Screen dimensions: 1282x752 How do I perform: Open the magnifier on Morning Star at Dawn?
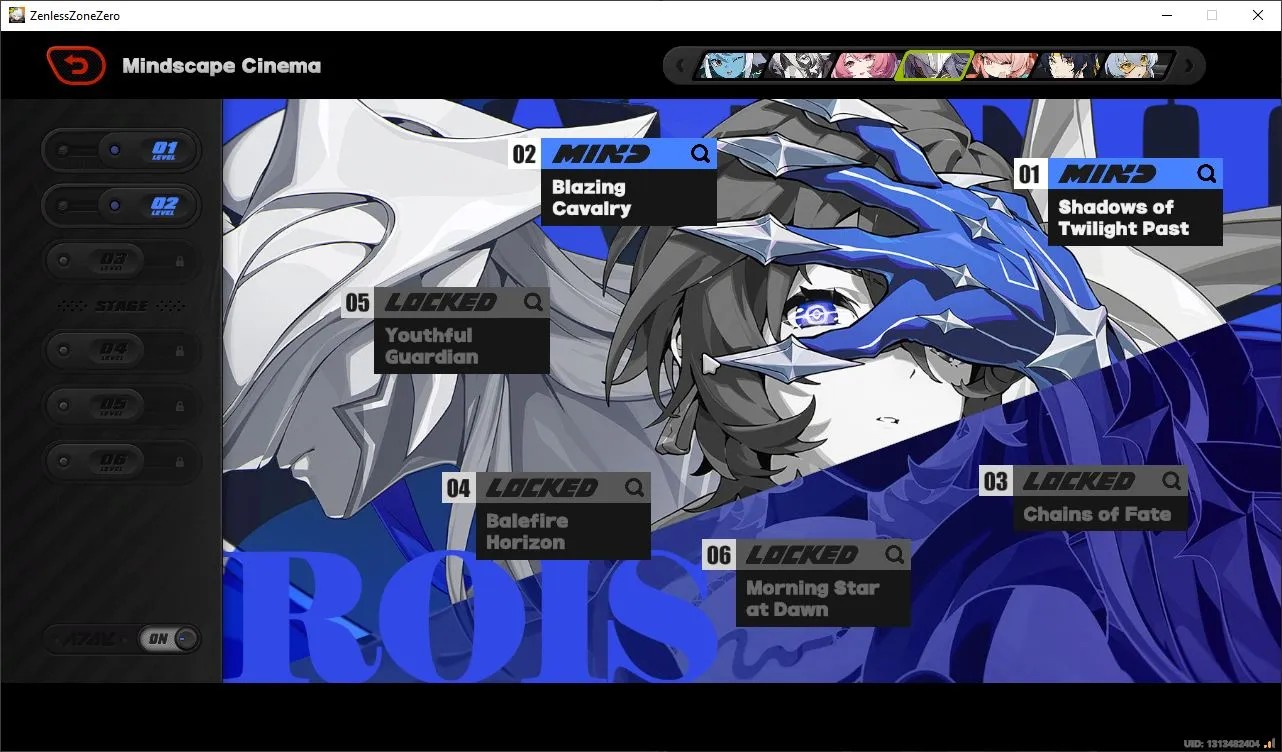[x=895, y=555]
